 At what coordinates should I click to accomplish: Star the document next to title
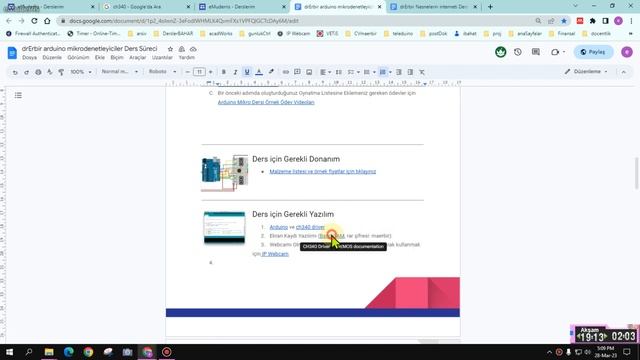(170, 49)
